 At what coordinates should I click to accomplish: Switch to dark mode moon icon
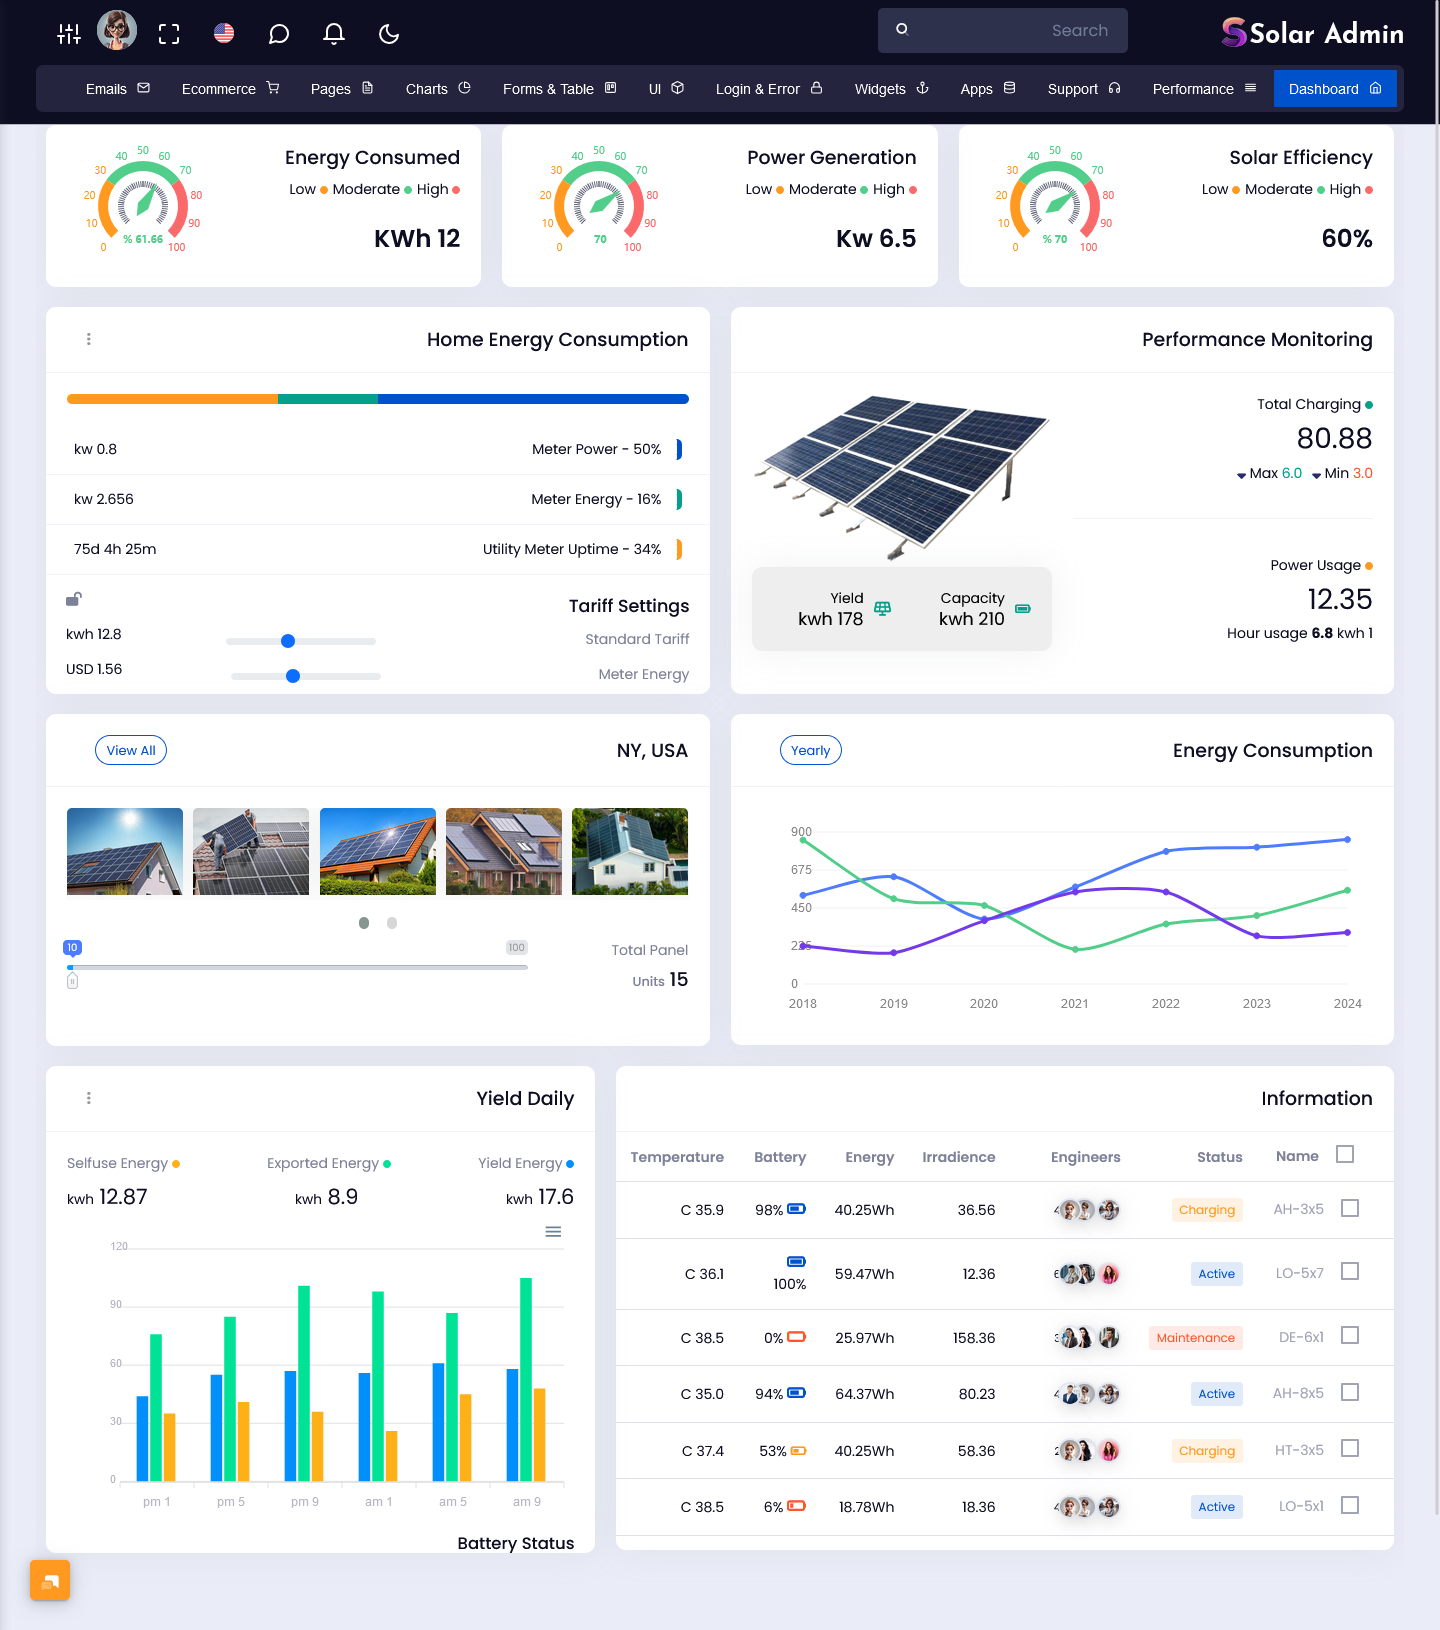(x=389, y=34)
